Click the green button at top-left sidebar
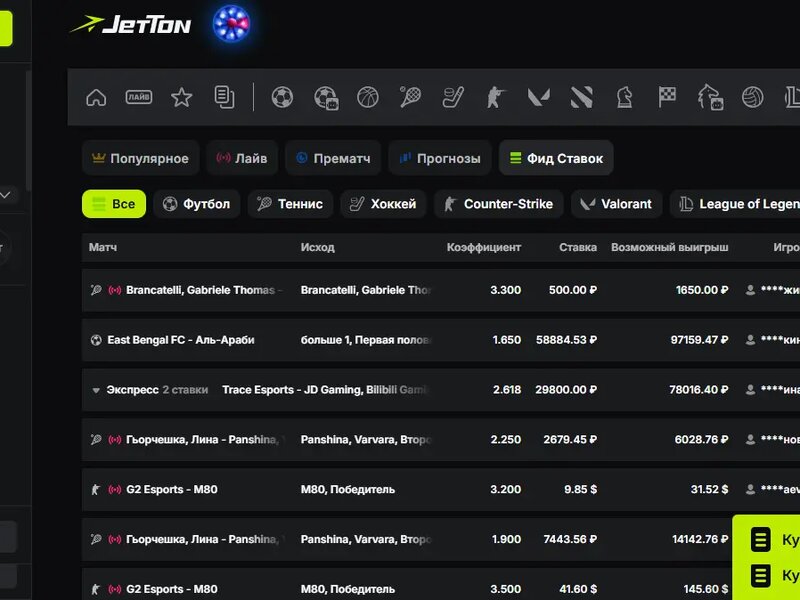Image resolution: width=800 pixels, height=600 pixels. [x=6, y=29]
